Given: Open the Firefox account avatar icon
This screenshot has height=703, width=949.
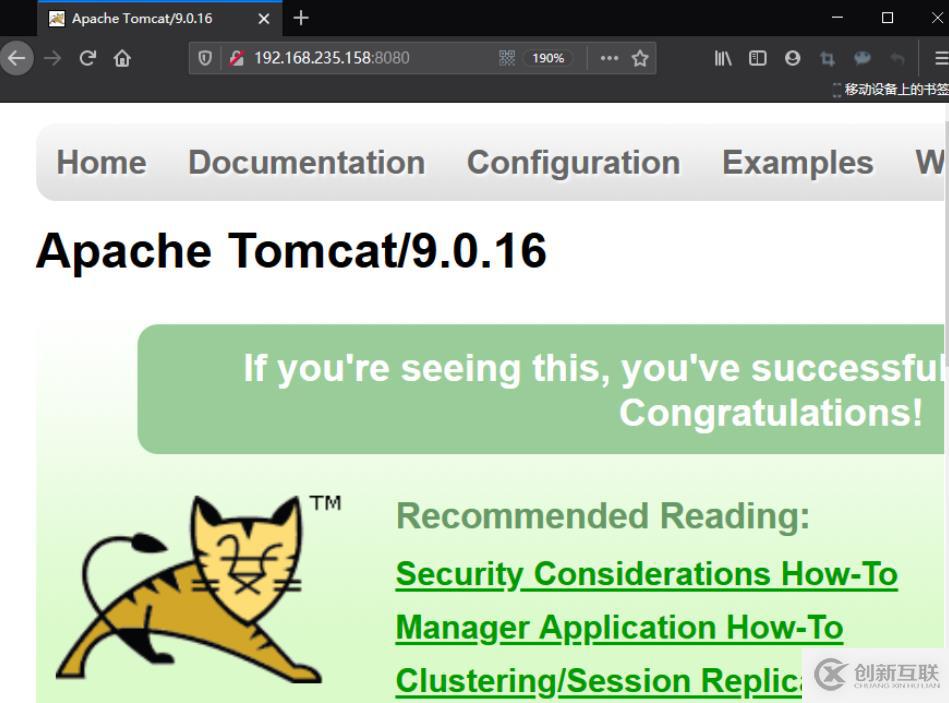Looking at the screenshot, I should (x=792, y=58).
